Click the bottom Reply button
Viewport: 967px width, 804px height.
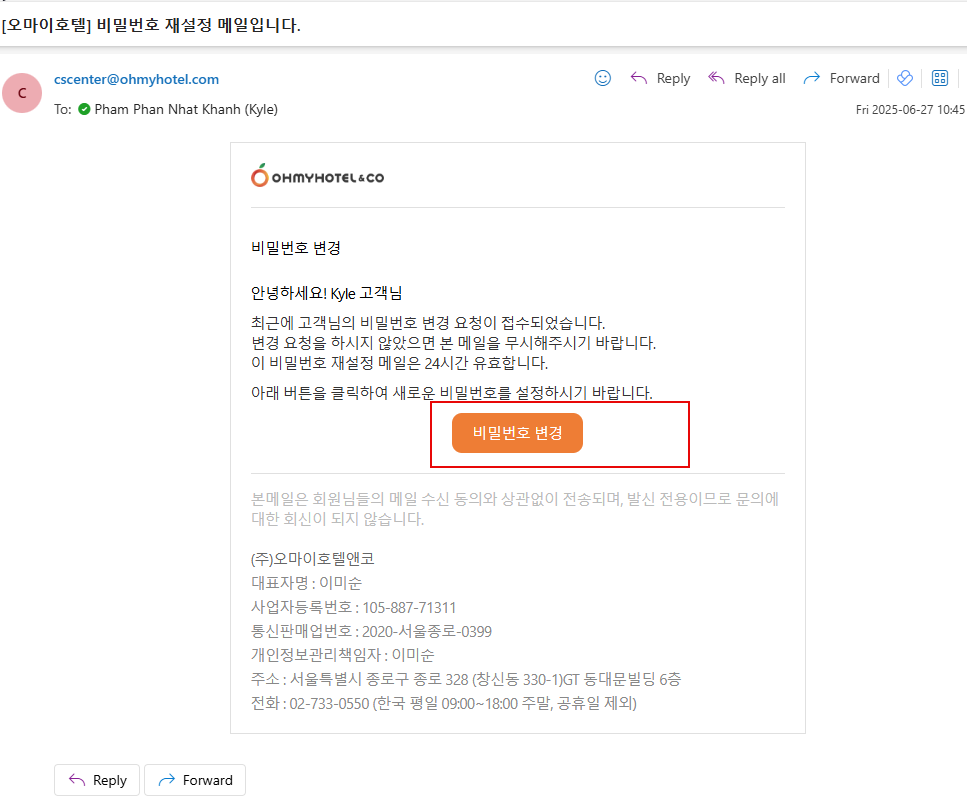(97, 780)
